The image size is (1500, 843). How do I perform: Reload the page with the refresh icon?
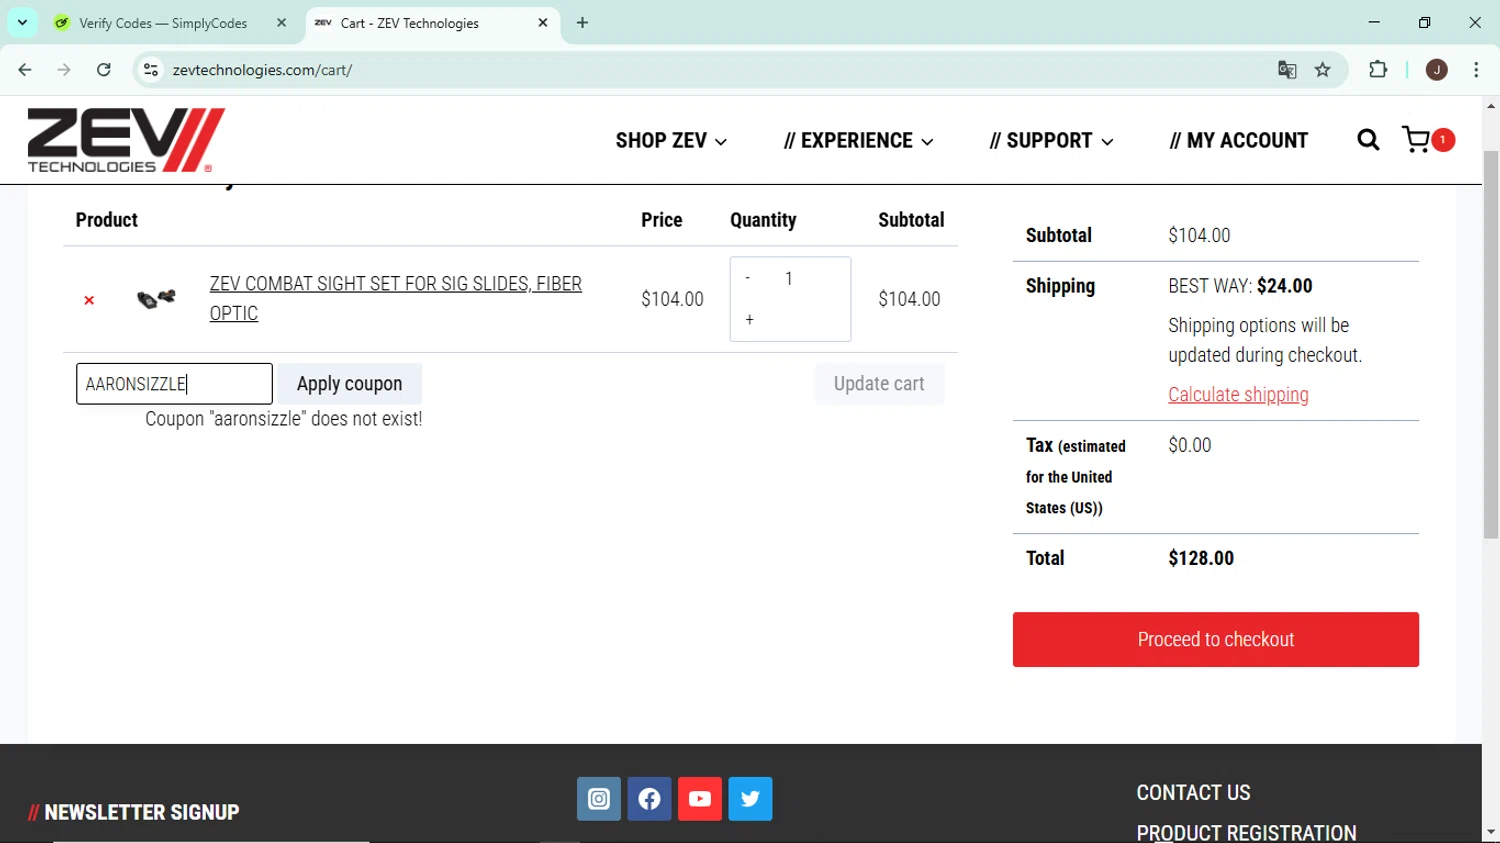click(x=104, y=70)
